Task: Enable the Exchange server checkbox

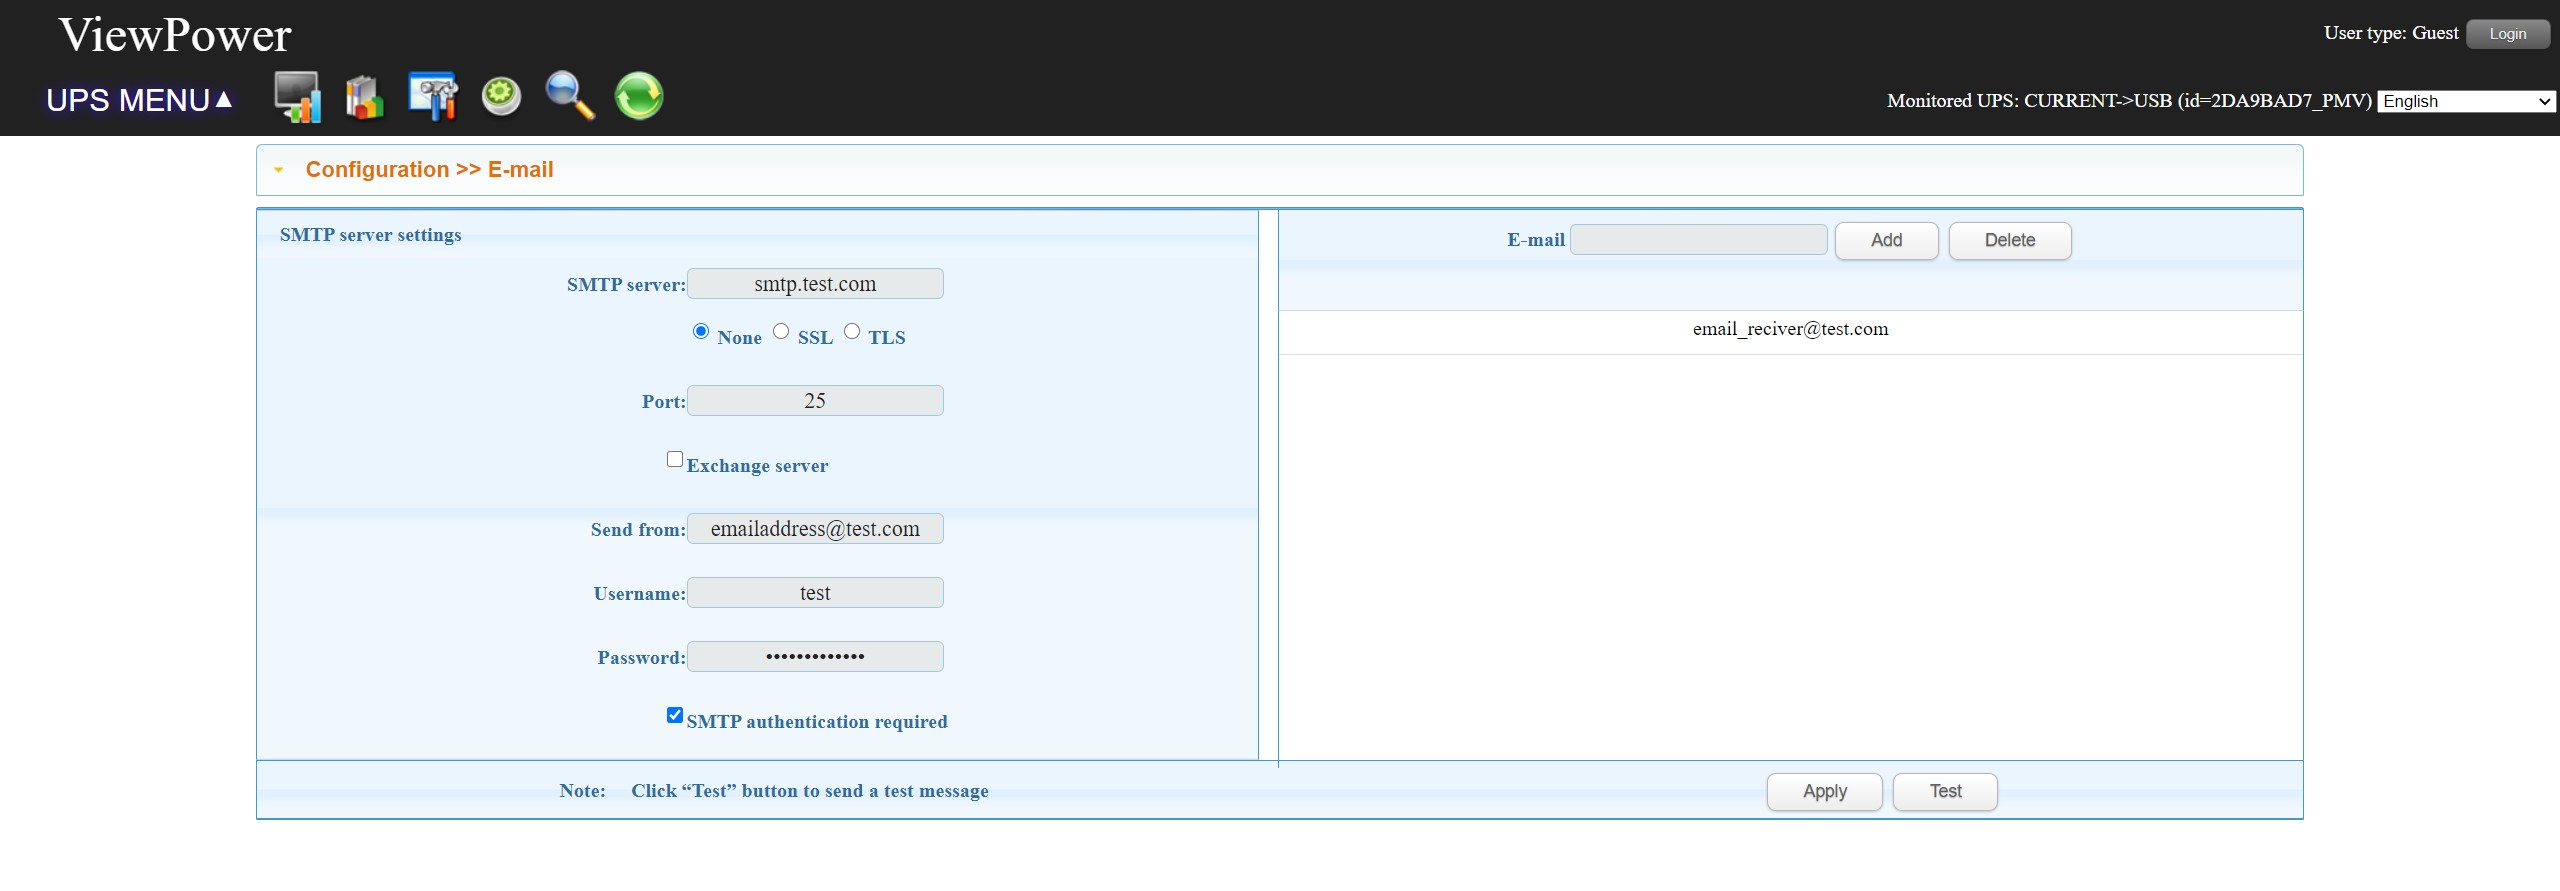Action: click(x=675, y=460)
